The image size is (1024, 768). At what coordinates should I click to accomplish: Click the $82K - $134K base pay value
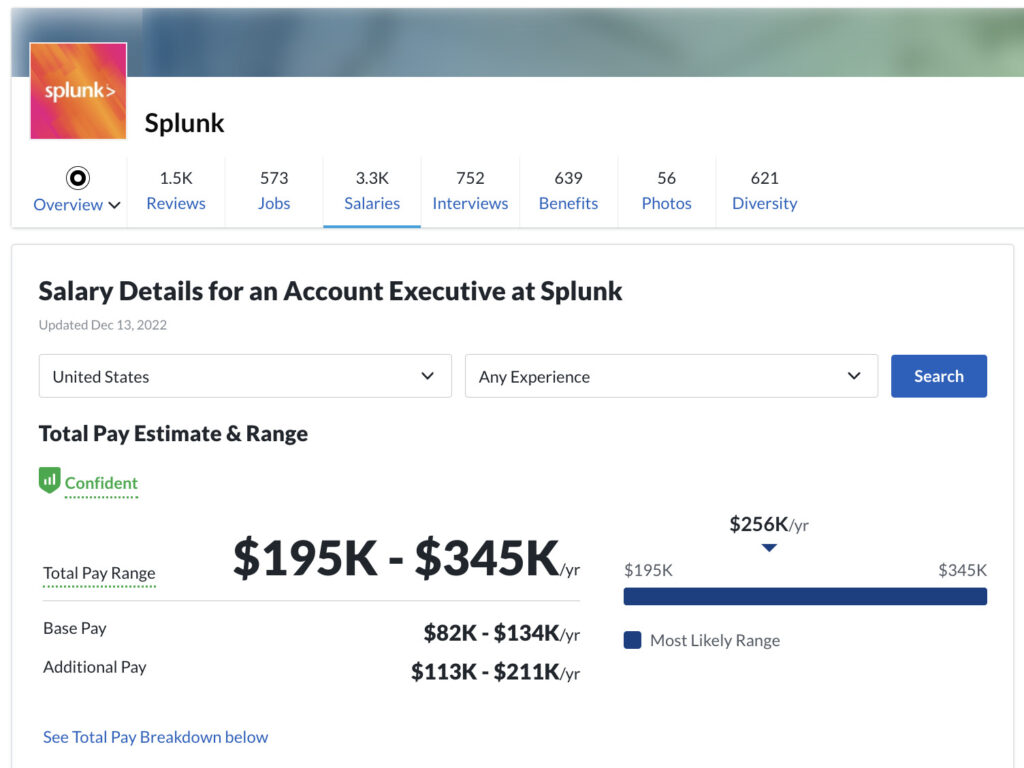(x=502, y=633)
